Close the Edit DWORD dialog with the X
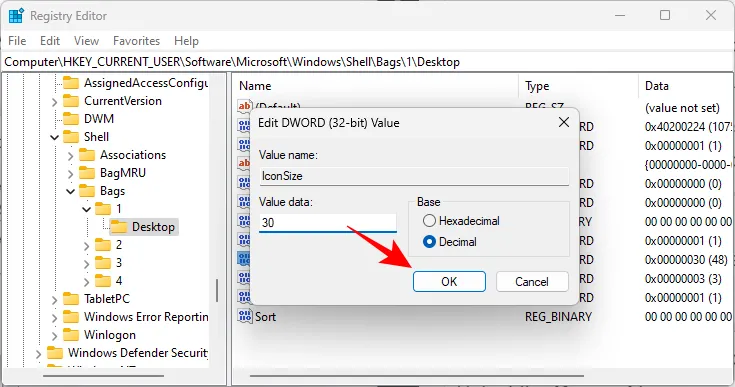The image size is (735, 387). [x=564, y=123]
